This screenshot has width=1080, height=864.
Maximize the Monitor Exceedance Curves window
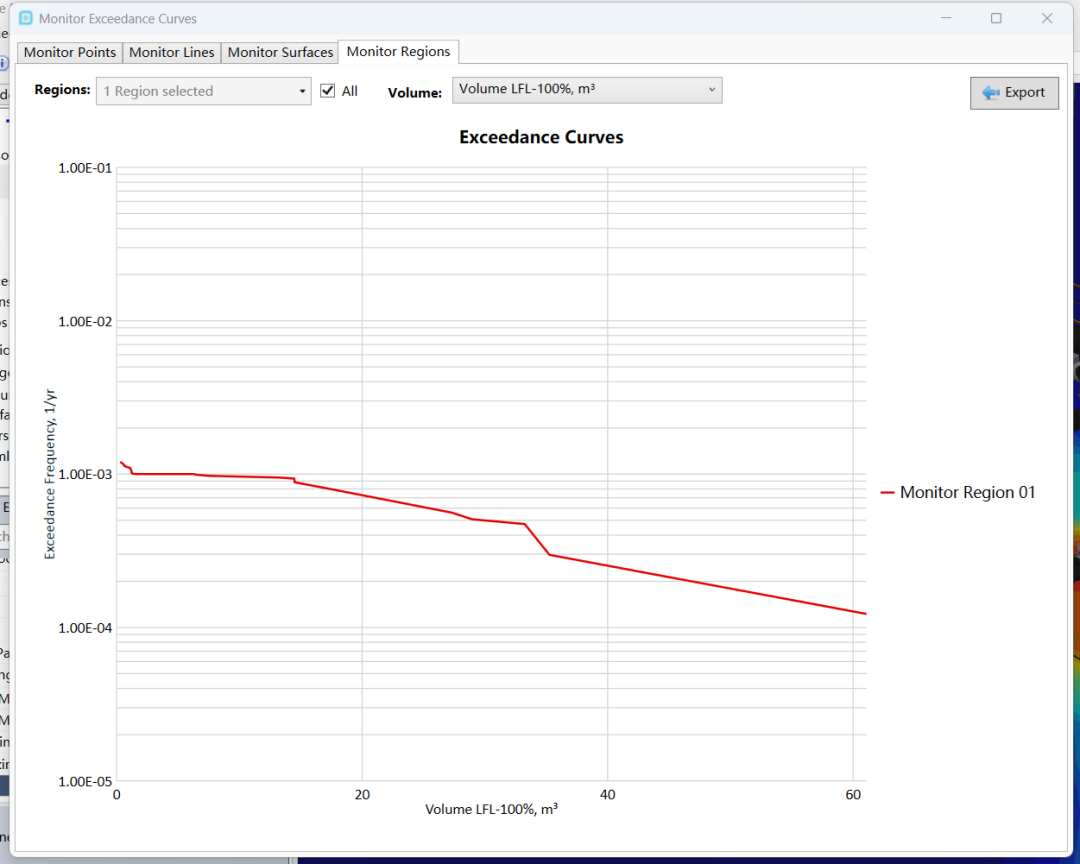coord(996,19)
